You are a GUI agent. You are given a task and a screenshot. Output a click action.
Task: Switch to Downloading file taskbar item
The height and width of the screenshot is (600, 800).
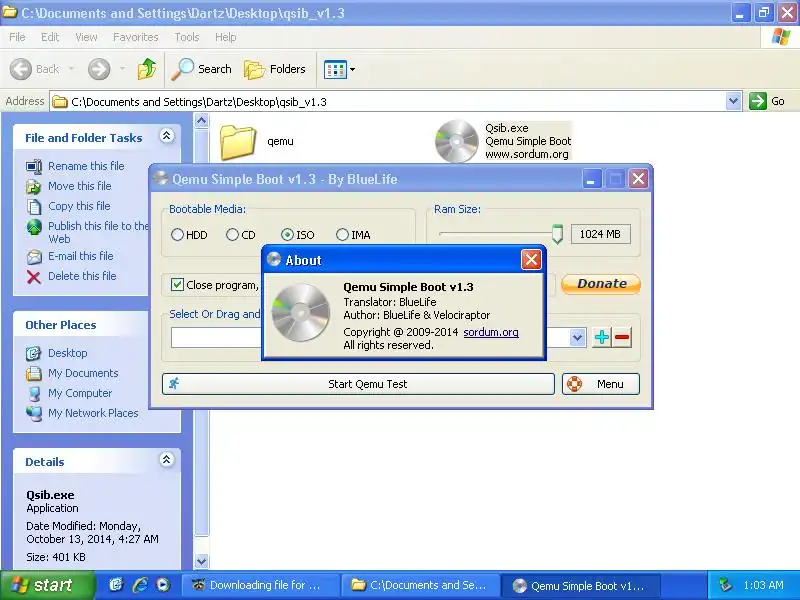tap(259, 585)
